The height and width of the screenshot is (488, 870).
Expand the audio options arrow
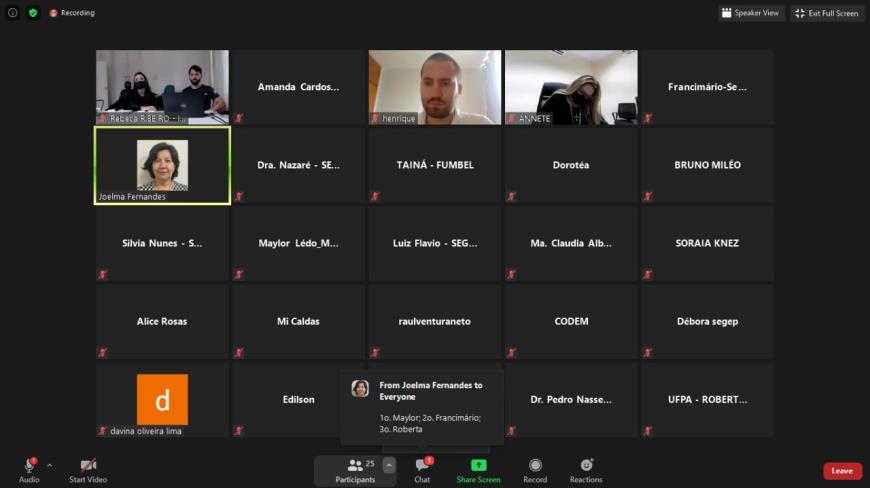(49, 465)
